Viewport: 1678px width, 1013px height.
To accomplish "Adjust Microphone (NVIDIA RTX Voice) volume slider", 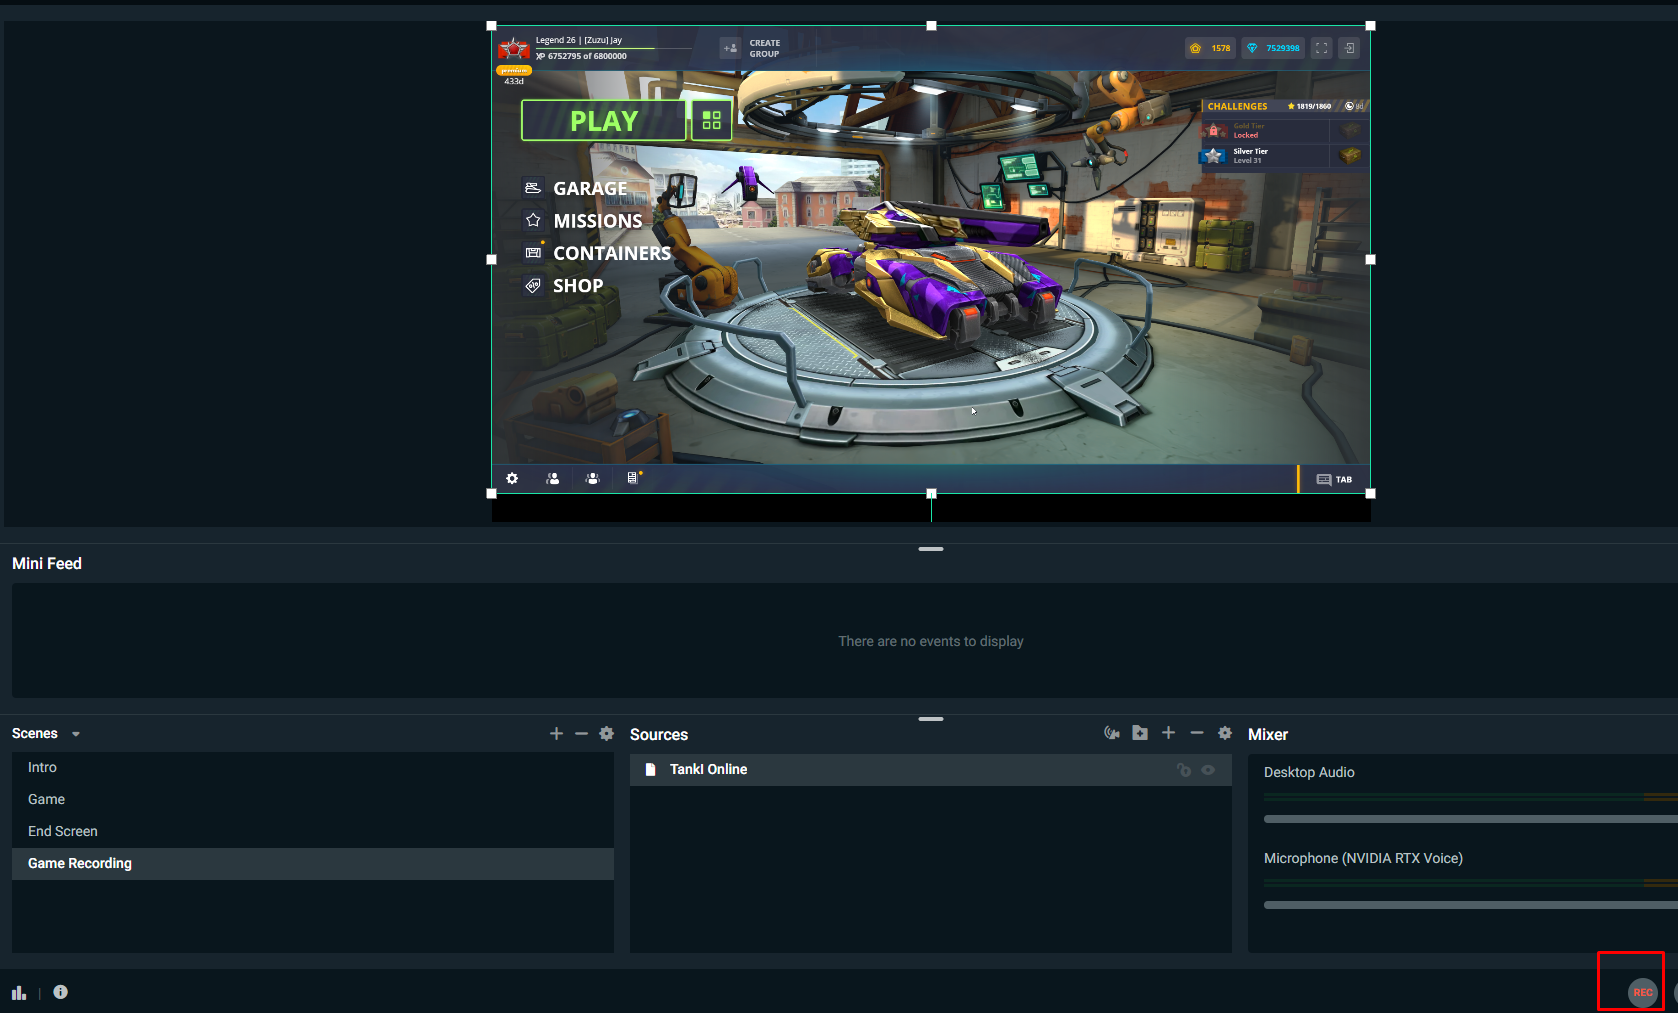I will point(1470,905).
